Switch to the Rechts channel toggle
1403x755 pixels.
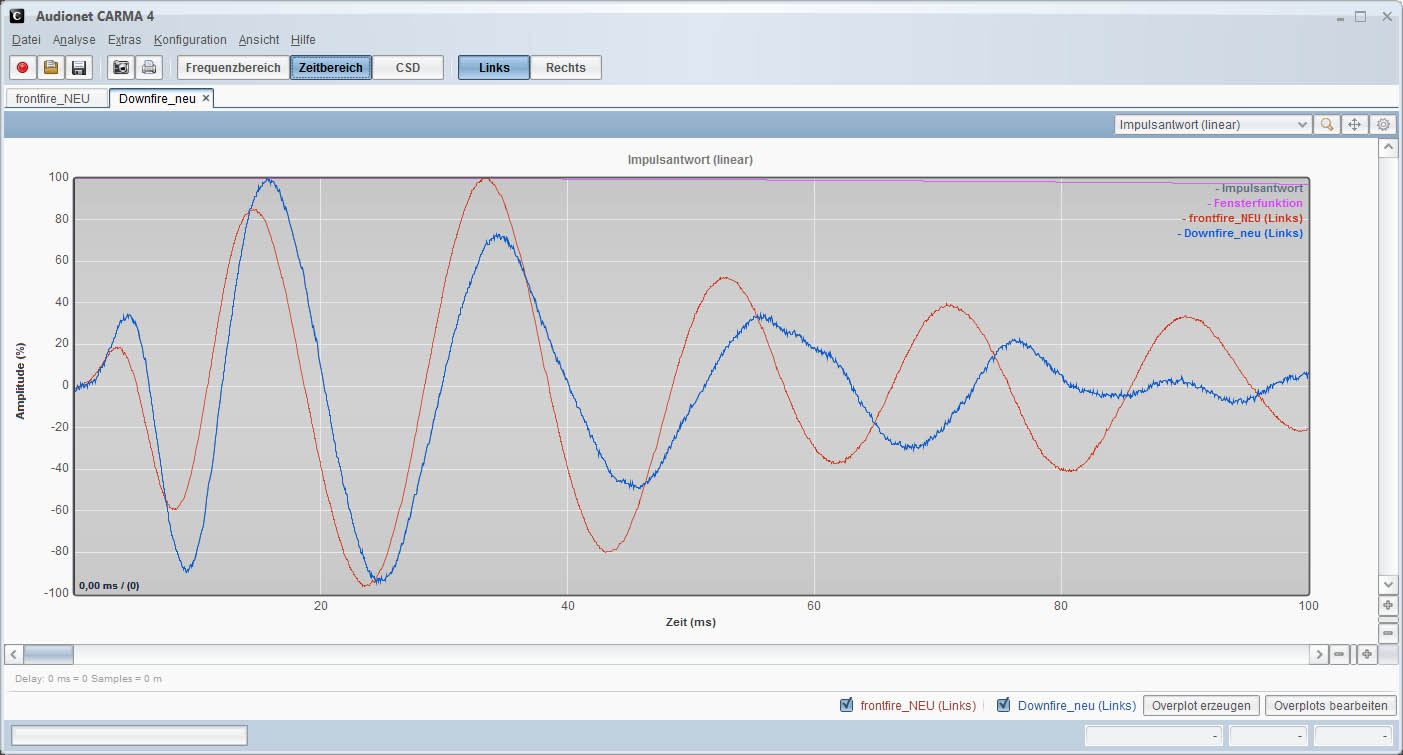[x=565, y=68]
